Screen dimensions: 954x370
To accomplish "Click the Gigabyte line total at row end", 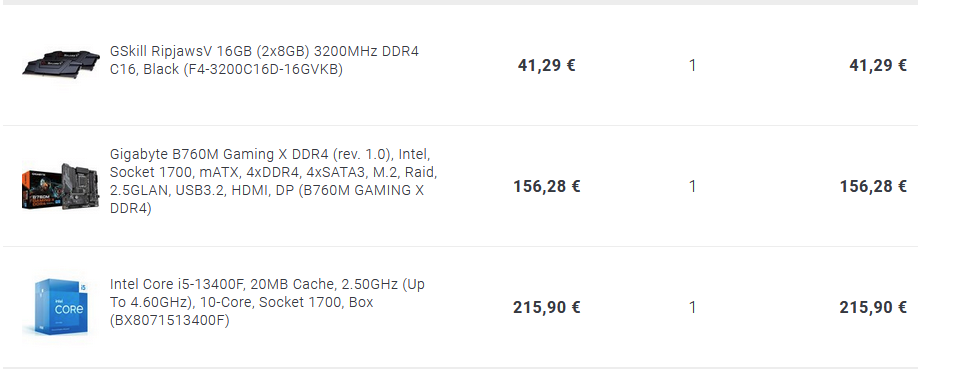I will click(873, 186).
